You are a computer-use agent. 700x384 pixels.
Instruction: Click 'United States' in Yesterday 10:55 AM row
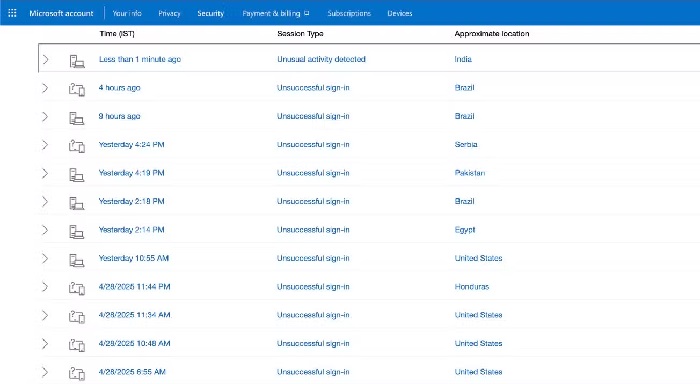coord(479,258)
